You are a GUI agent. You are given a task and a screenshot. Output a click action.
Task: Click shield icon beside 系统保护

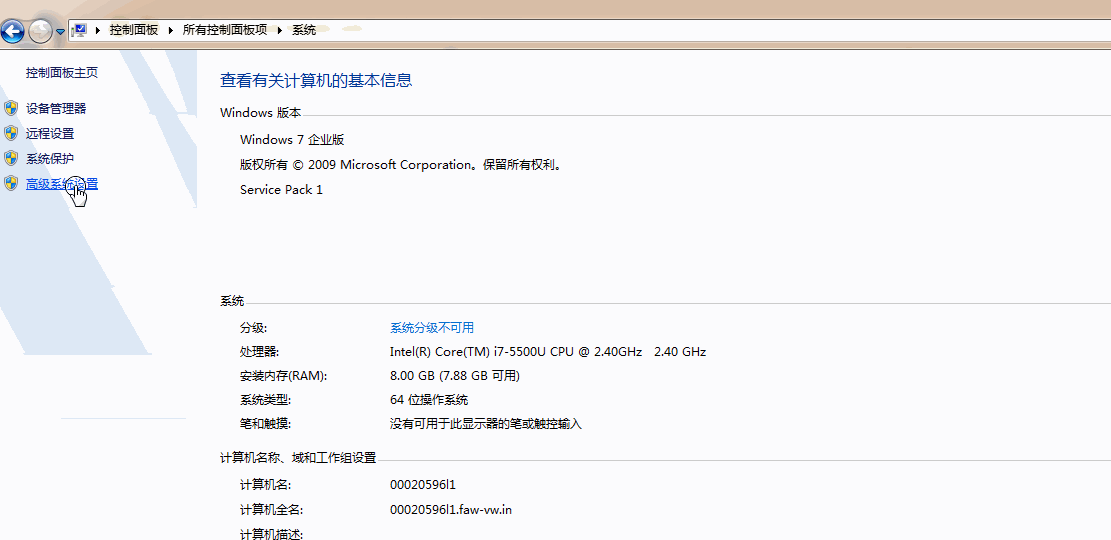click(11, 158)
